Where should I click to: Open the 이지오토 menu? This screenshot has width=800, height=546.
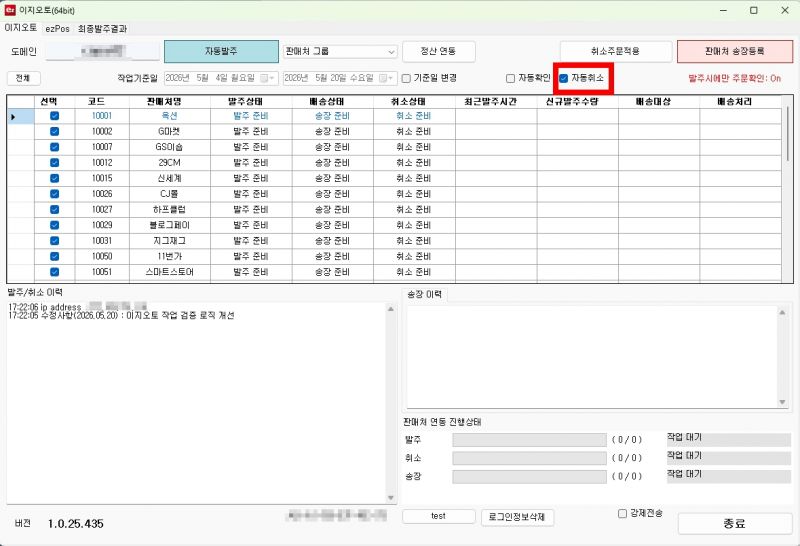(20, 28)
